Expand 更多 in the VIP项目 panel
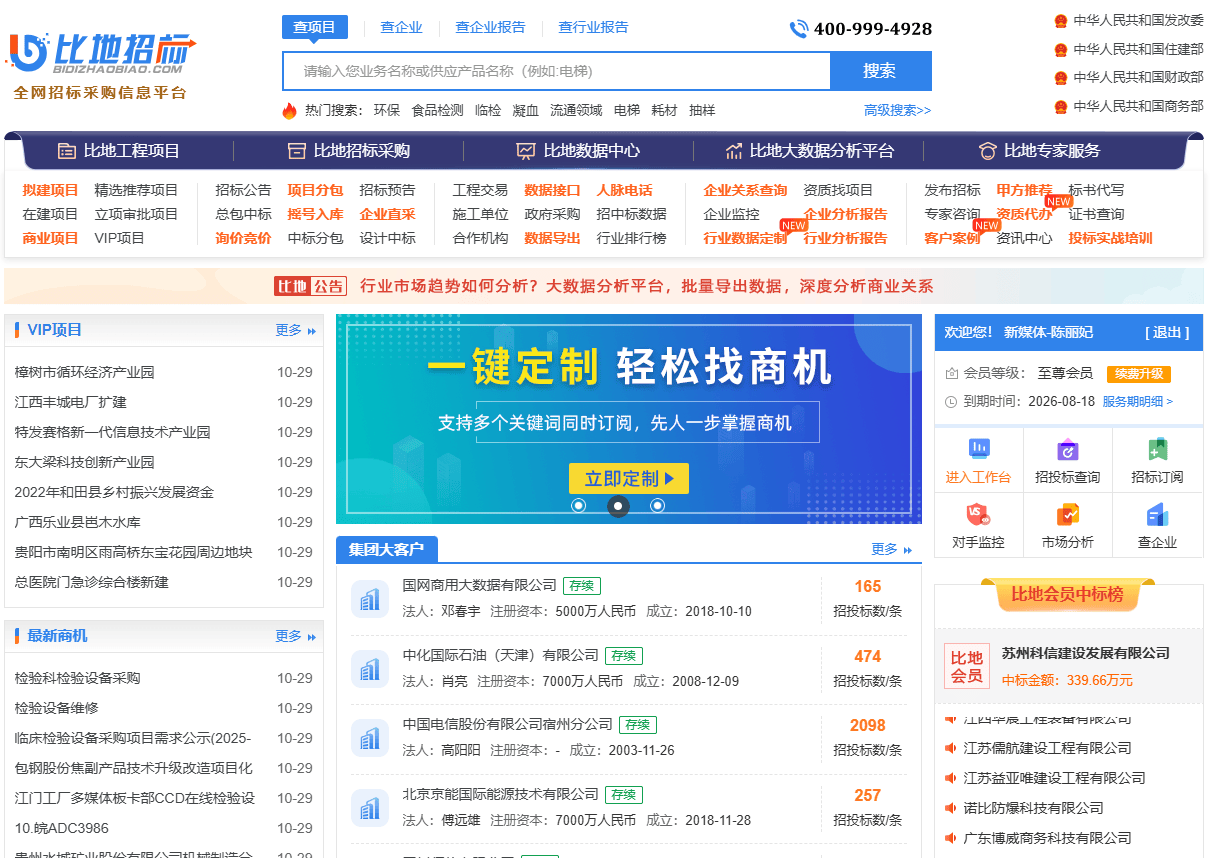This screenshot has width=1211, height=858. click(295, 330)
